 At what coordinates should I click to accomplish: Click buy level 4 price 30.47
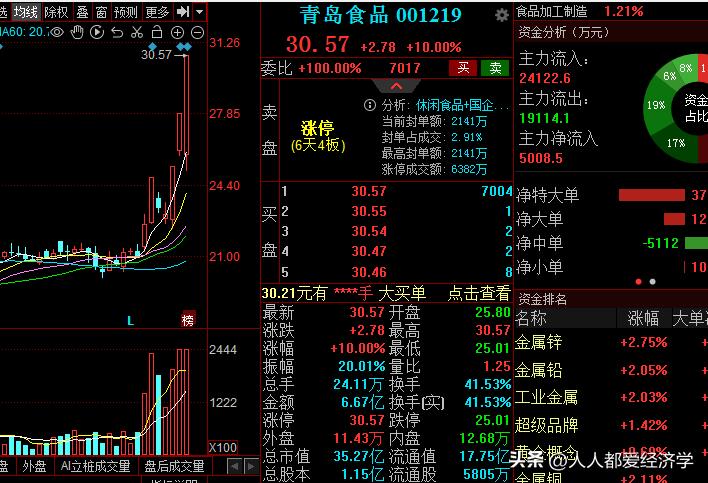pos(369,251)
